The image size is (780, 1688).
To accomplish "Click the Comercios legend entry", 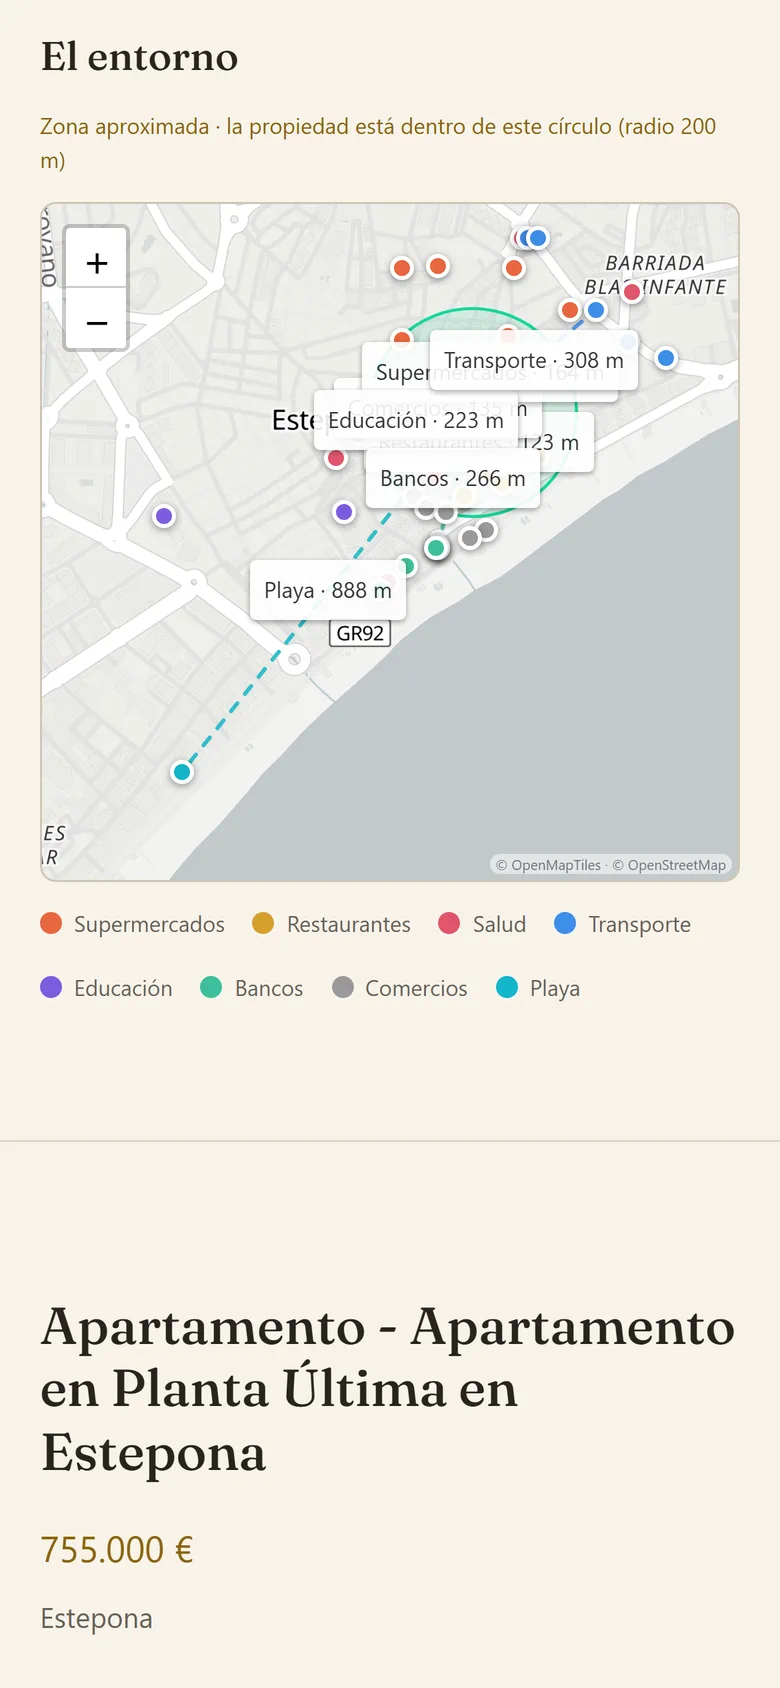I will (x=400, y=988).
